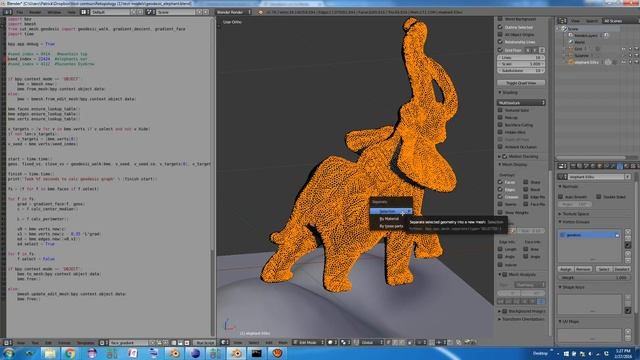Toggle the Outline Selected checkbox

point(500,27)
